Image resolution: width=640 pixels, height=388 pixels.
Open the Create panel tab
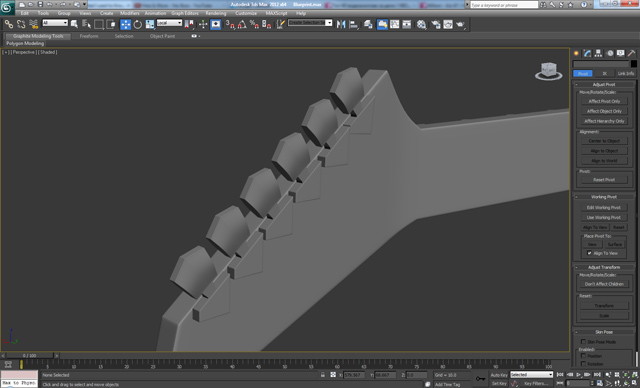(x=576, y=53)
